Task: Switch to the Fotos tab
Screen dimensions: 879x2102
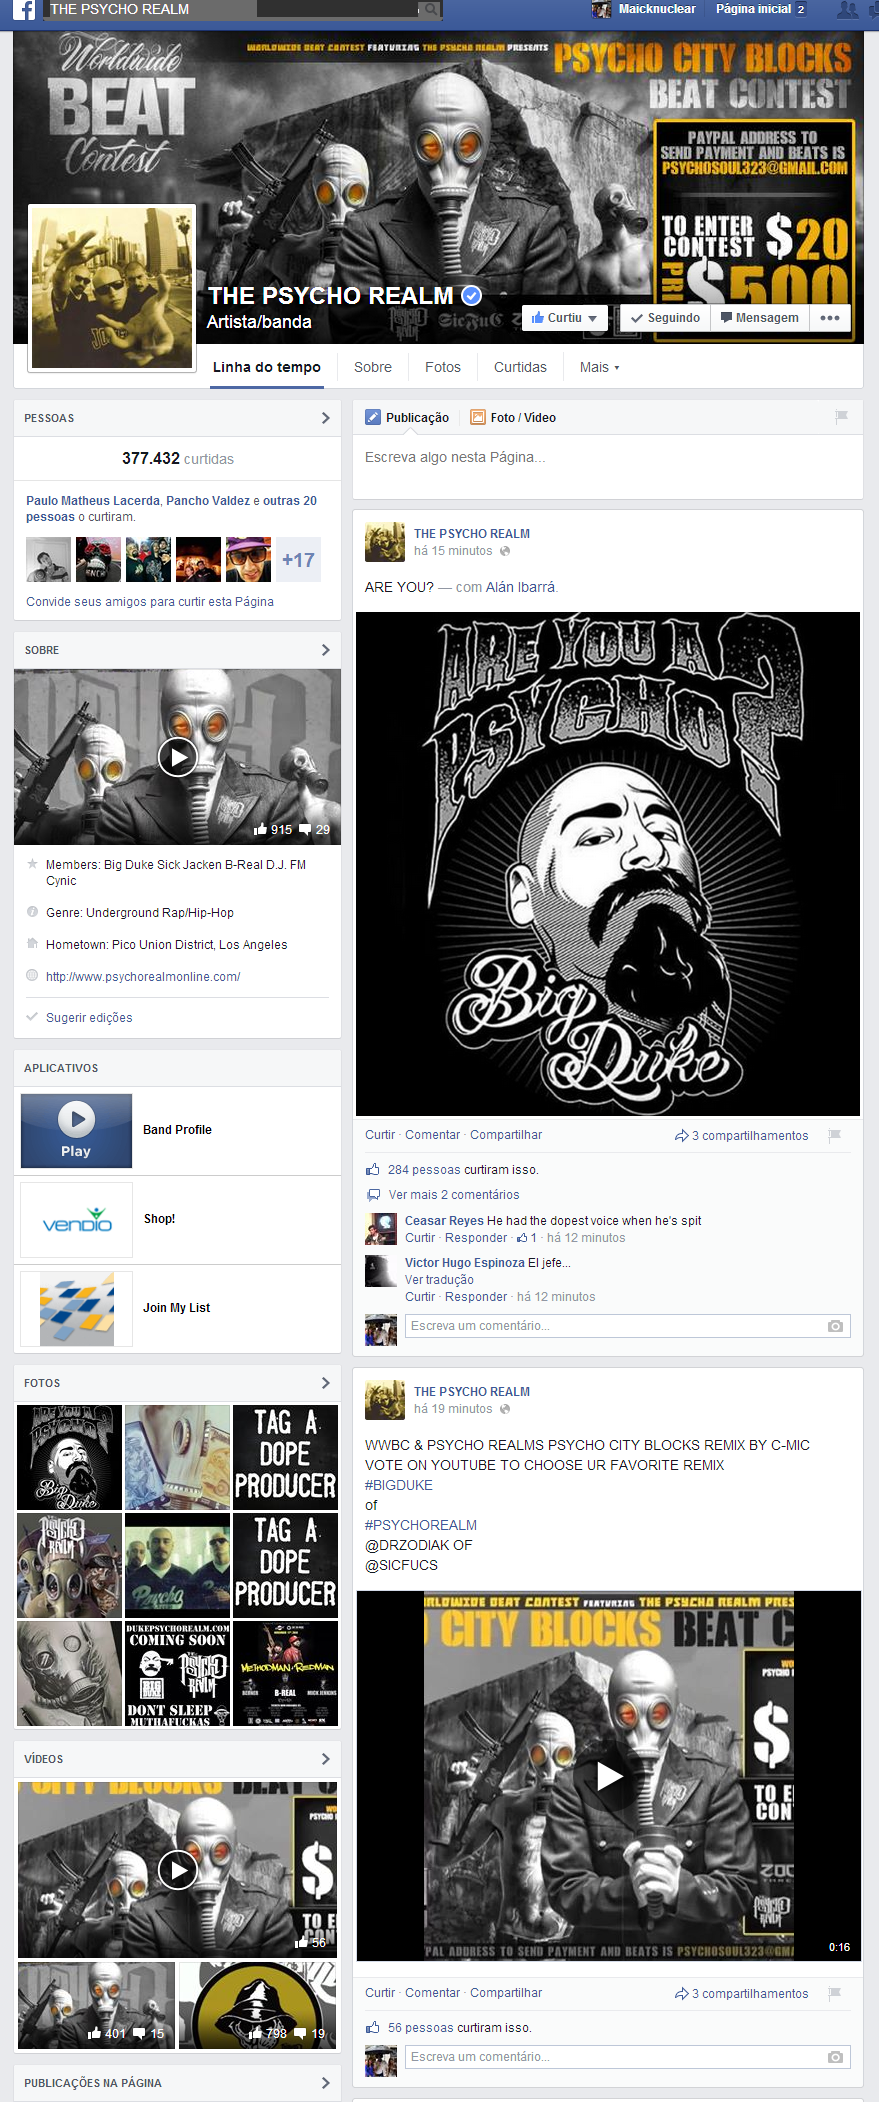Action: pos(443,367)
